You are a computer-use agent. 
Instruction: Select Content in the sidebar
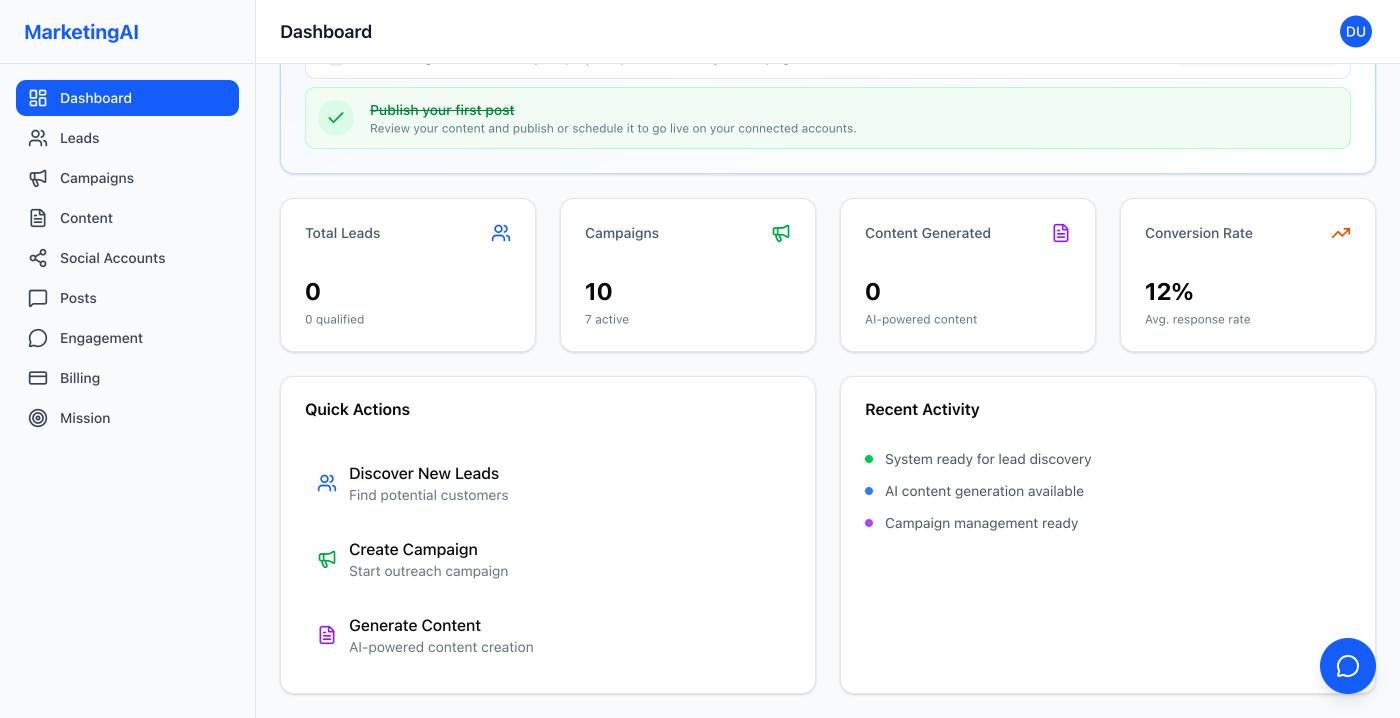(x=127, y=218)
